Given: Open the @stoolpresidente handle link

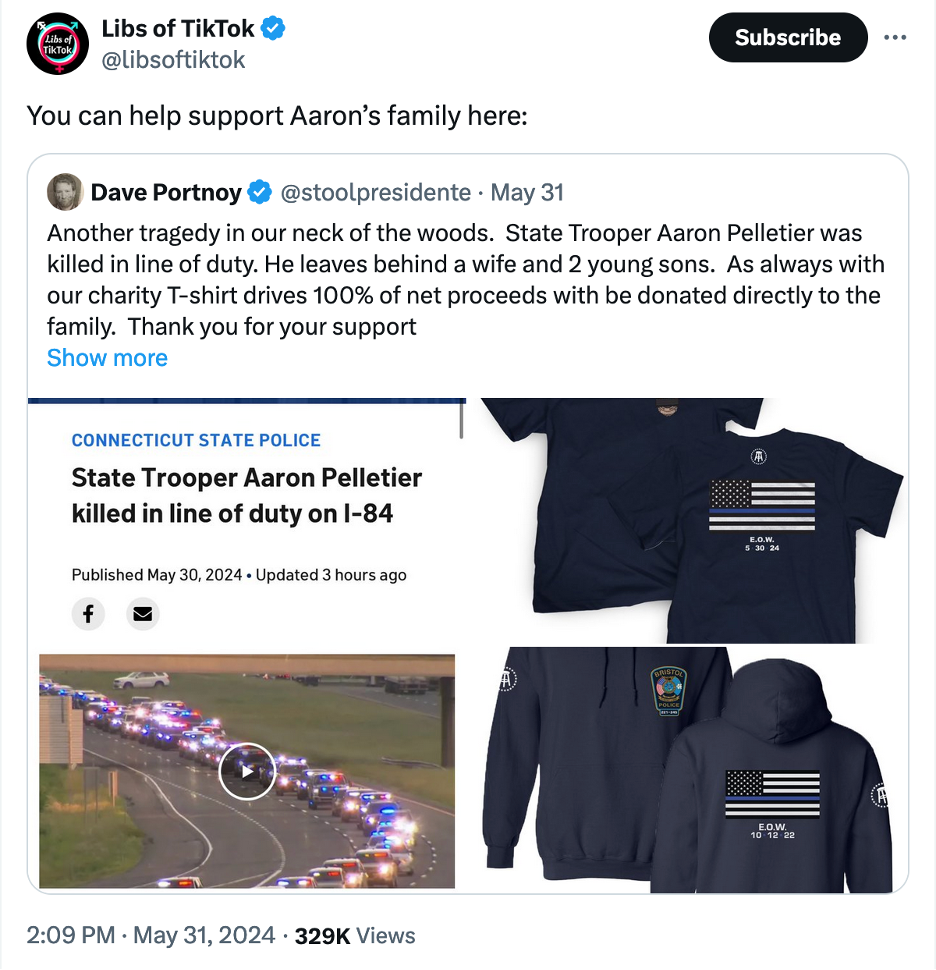Looking at the screenshot, I should pyautogui.click(x=376, y=192).
